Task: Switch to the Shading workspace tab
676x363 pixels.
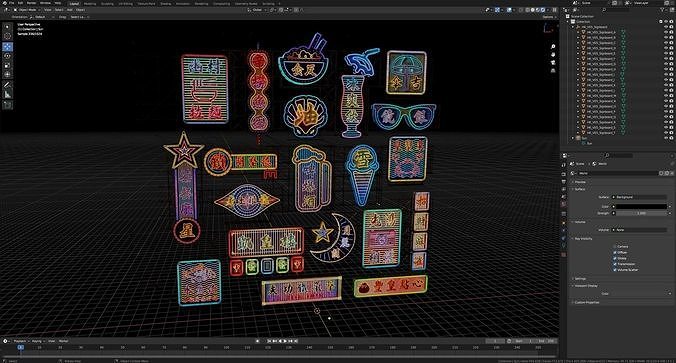Action: [x=166, y=3]
